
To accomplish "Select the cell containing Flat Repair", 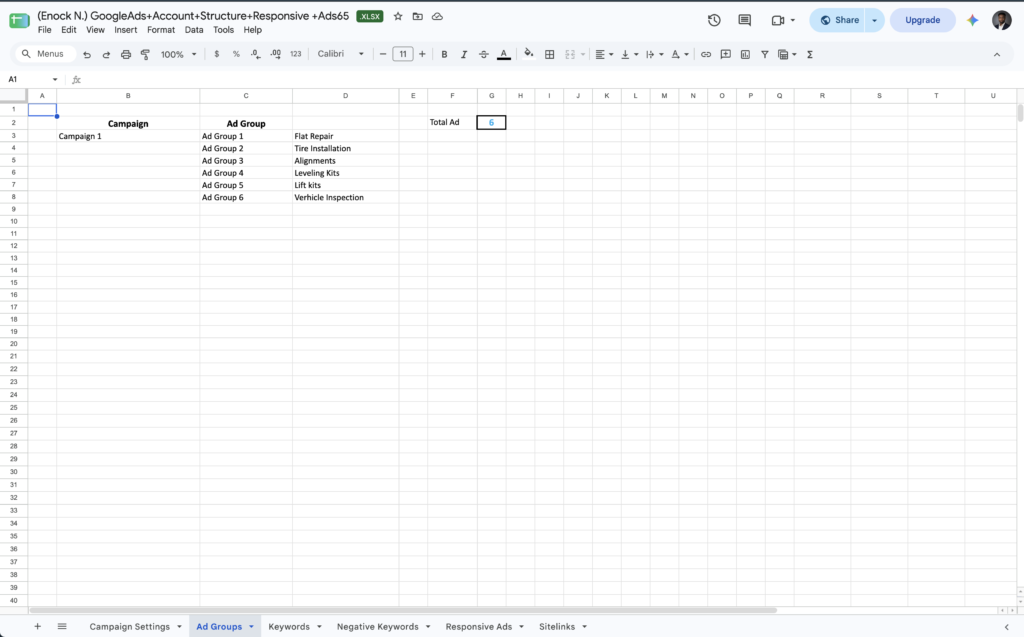I will 345,136.
